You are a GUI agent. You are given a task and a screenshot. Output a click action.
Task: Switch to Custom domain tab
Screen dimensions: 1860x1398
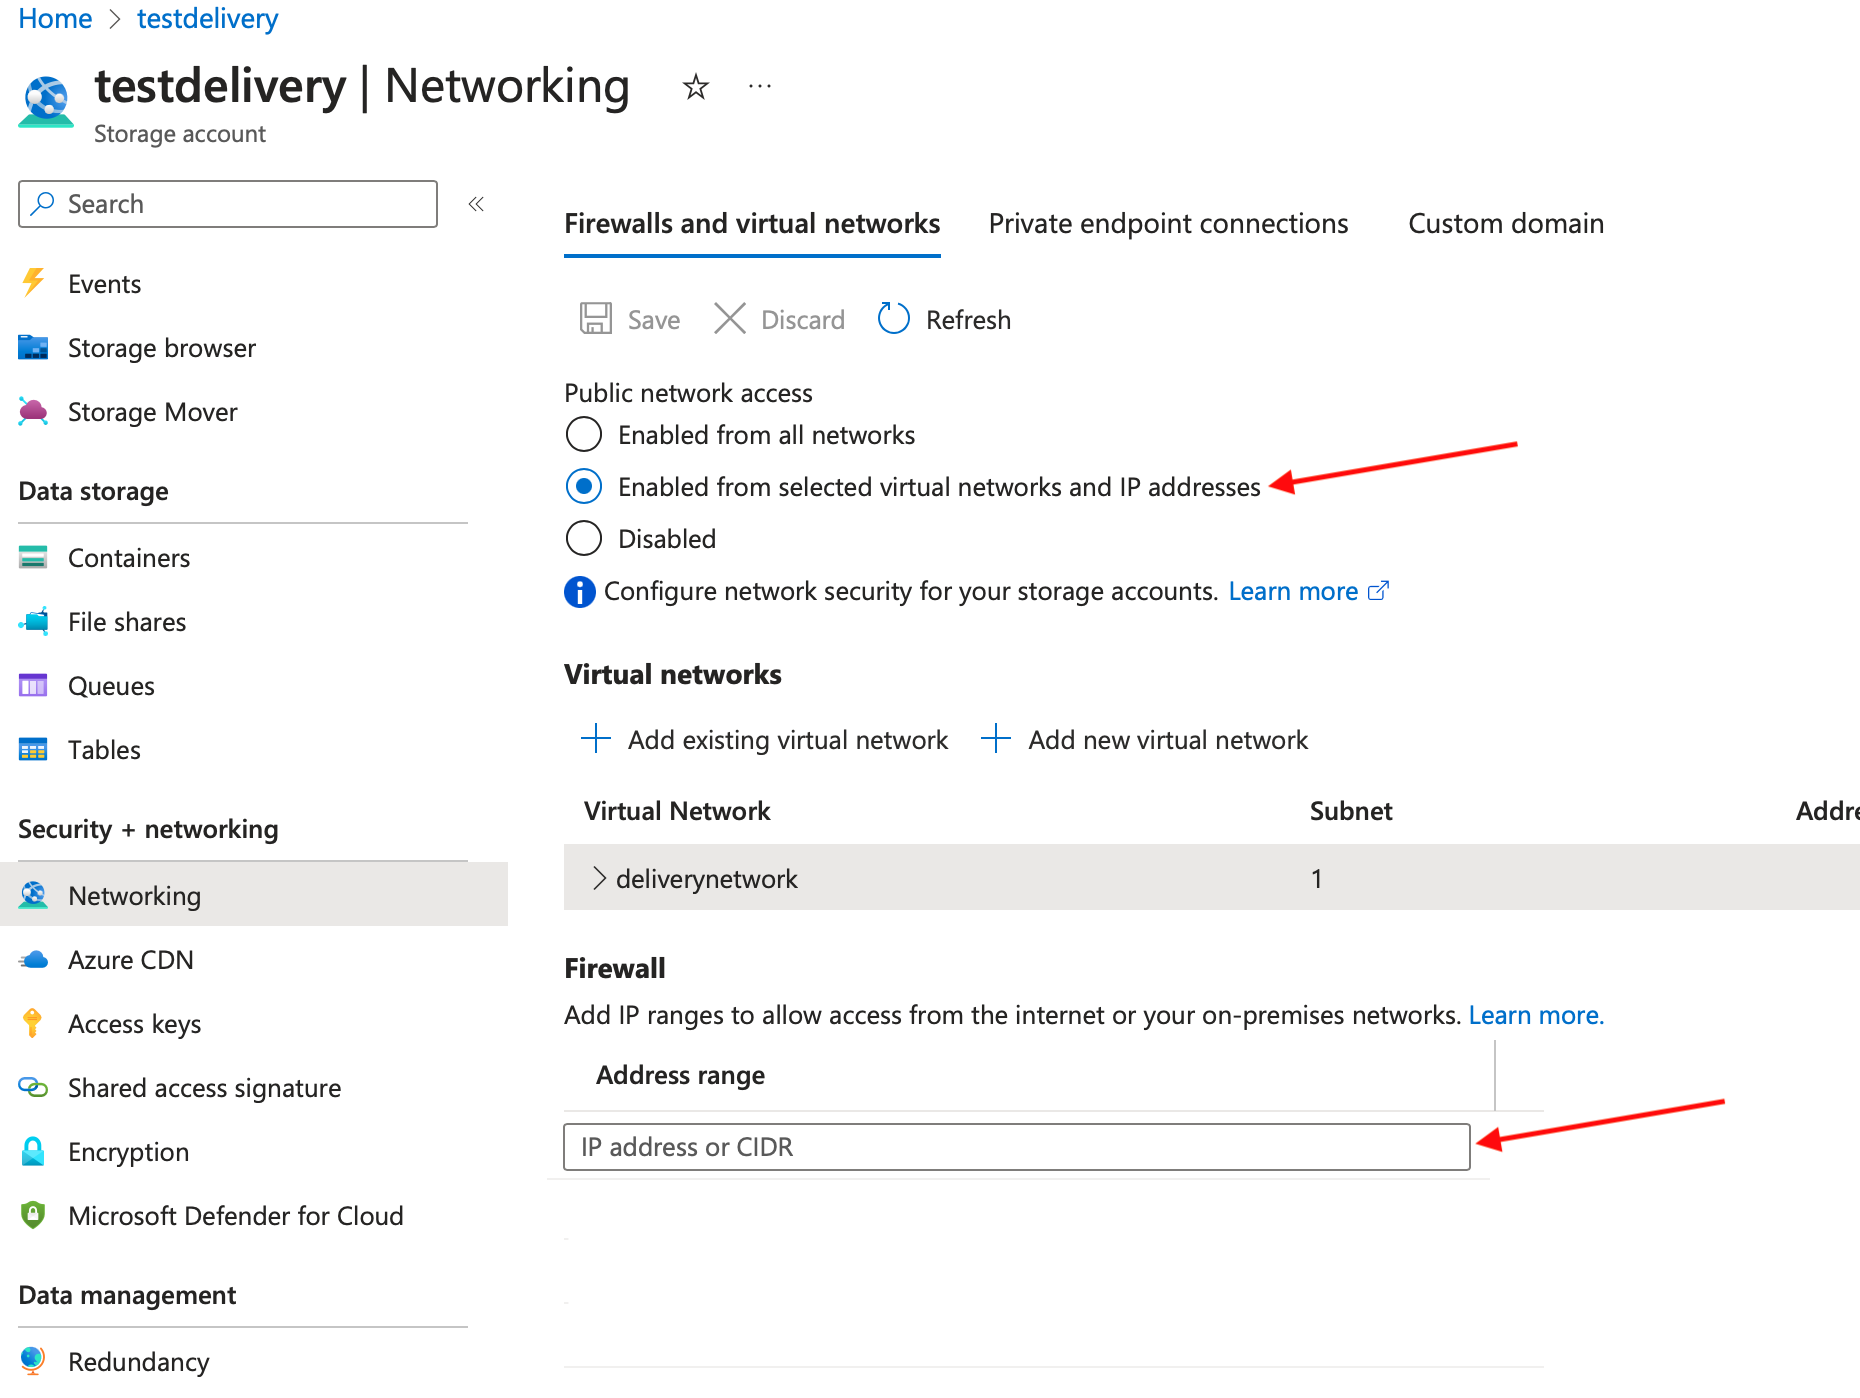coord(1506,223)
